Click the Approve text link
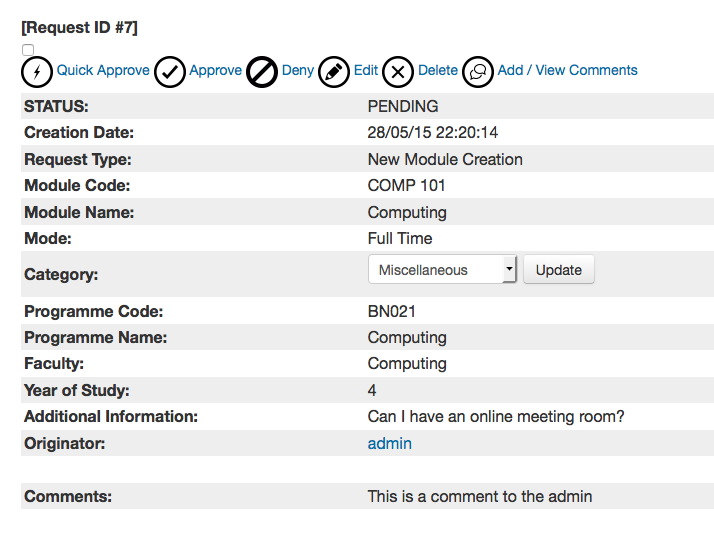The width and height of the screenshot is (714, 533). pos(215,71)
